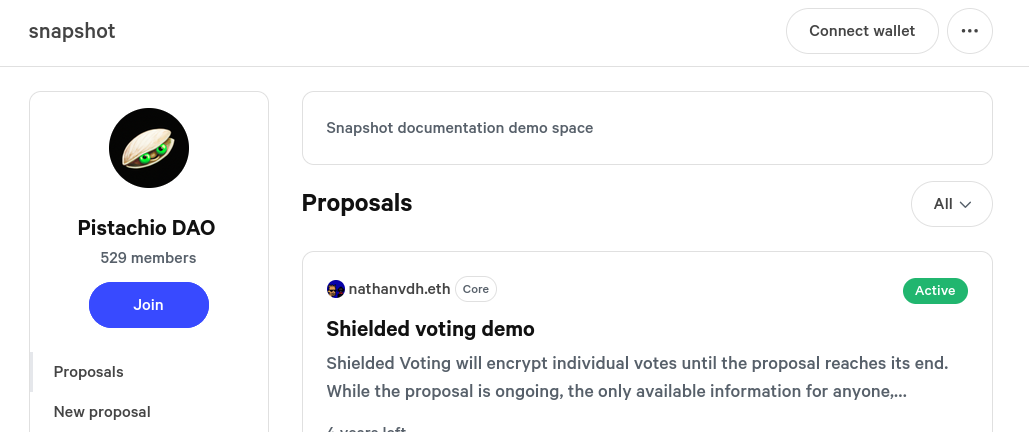This screenshot has height=432, width=1029.
Task: Open the three-dots more options menu
Action: pyautogui.click(x=969, y=31)
